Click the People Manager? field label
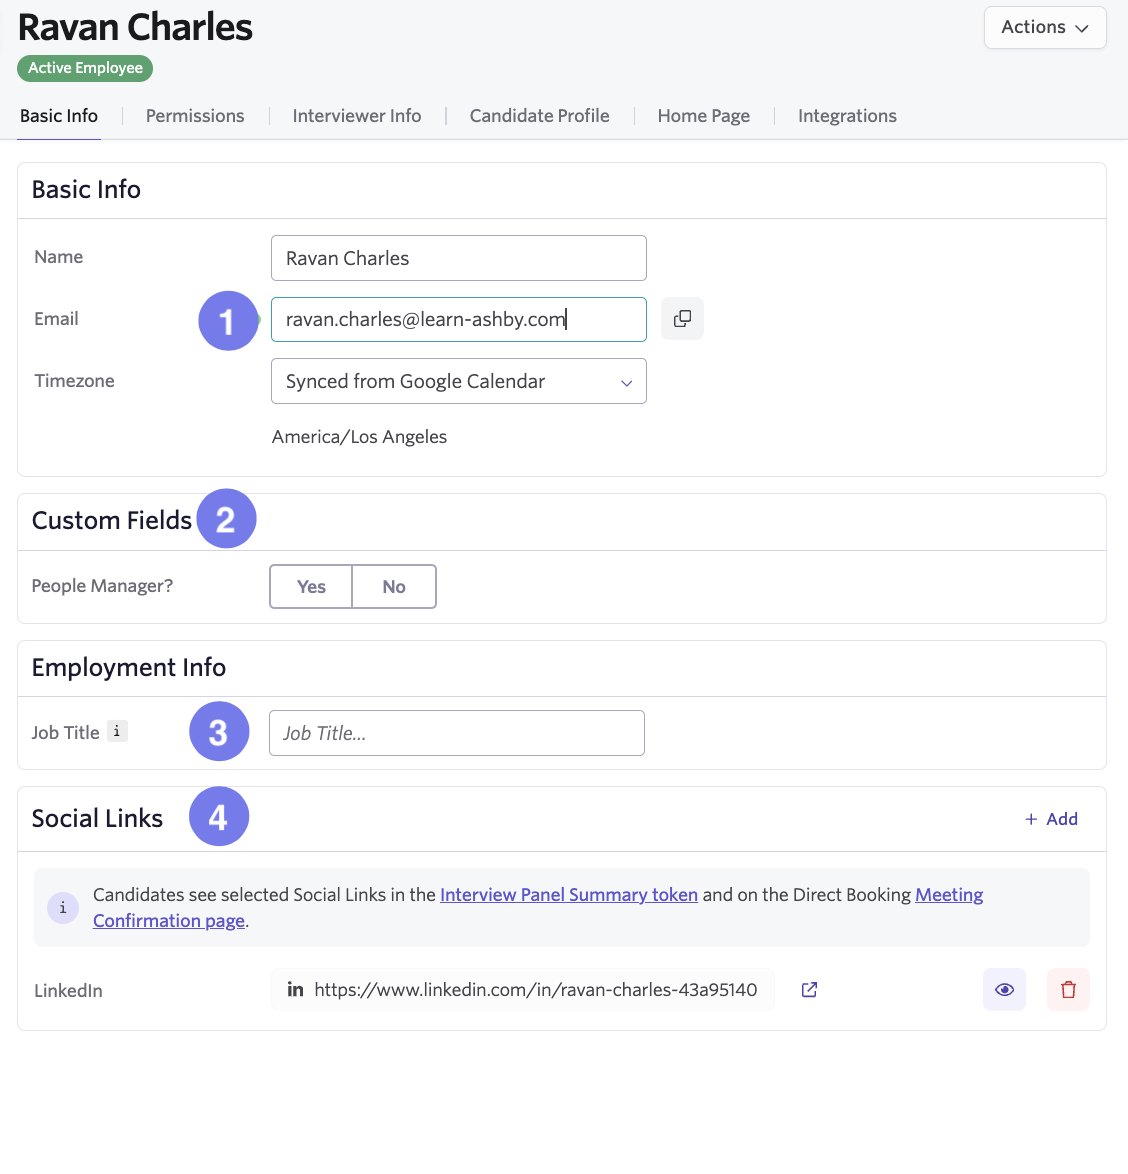The height and width of the screenshot is (1174, 1128). click(103, 586)
